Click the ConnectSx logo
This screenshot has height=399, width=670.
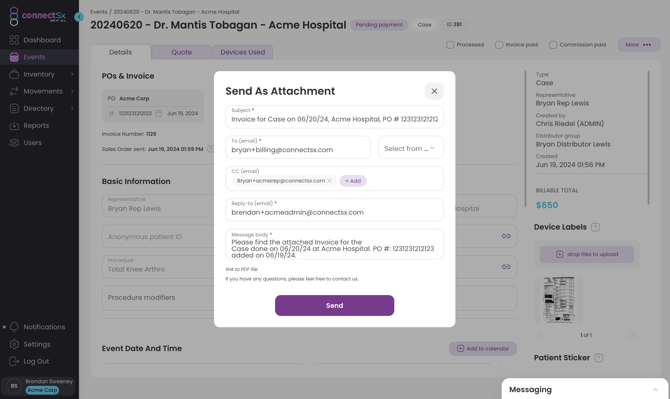pos(37,16)
